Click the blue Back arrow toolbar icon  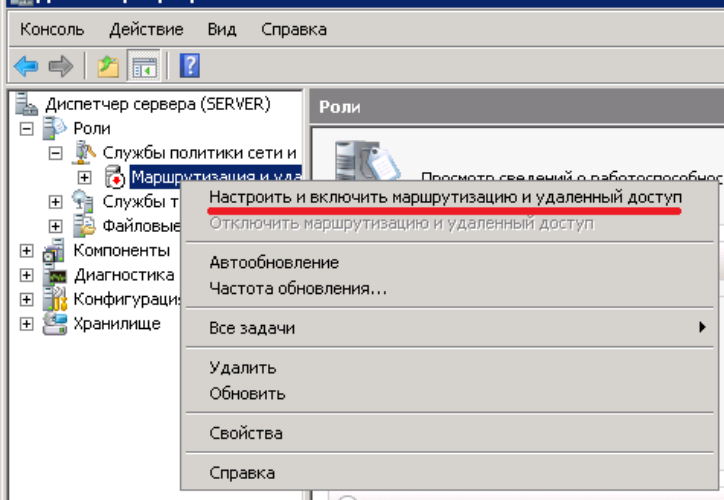pyautogui.click(x=26, y=66)
